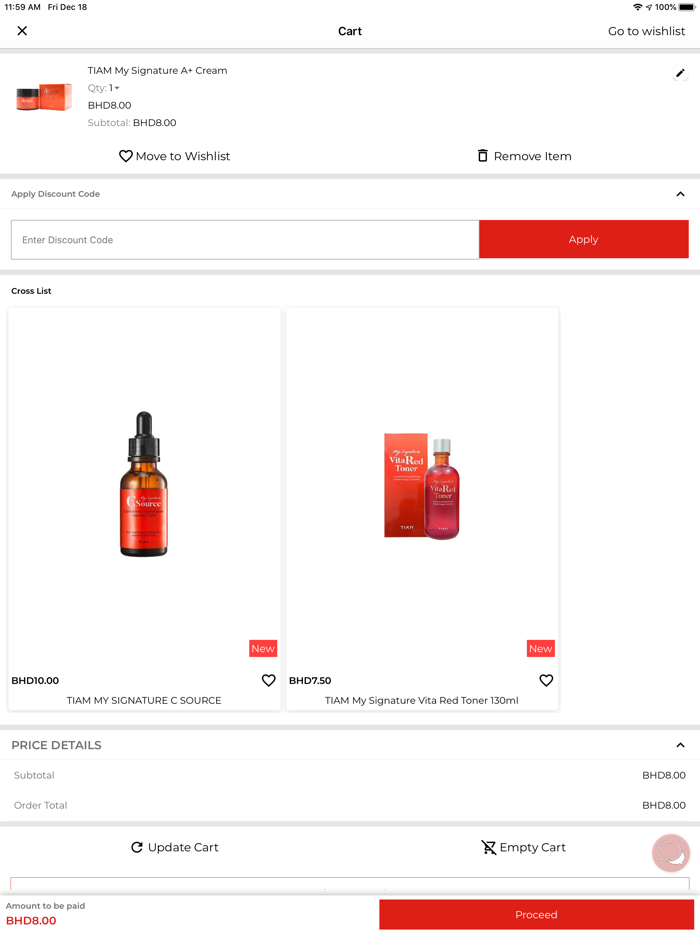The image size is (700, 934).
Task: Tap the pencil edit icon for cart item
Action: pyautogui.click(x=680, y=73)
